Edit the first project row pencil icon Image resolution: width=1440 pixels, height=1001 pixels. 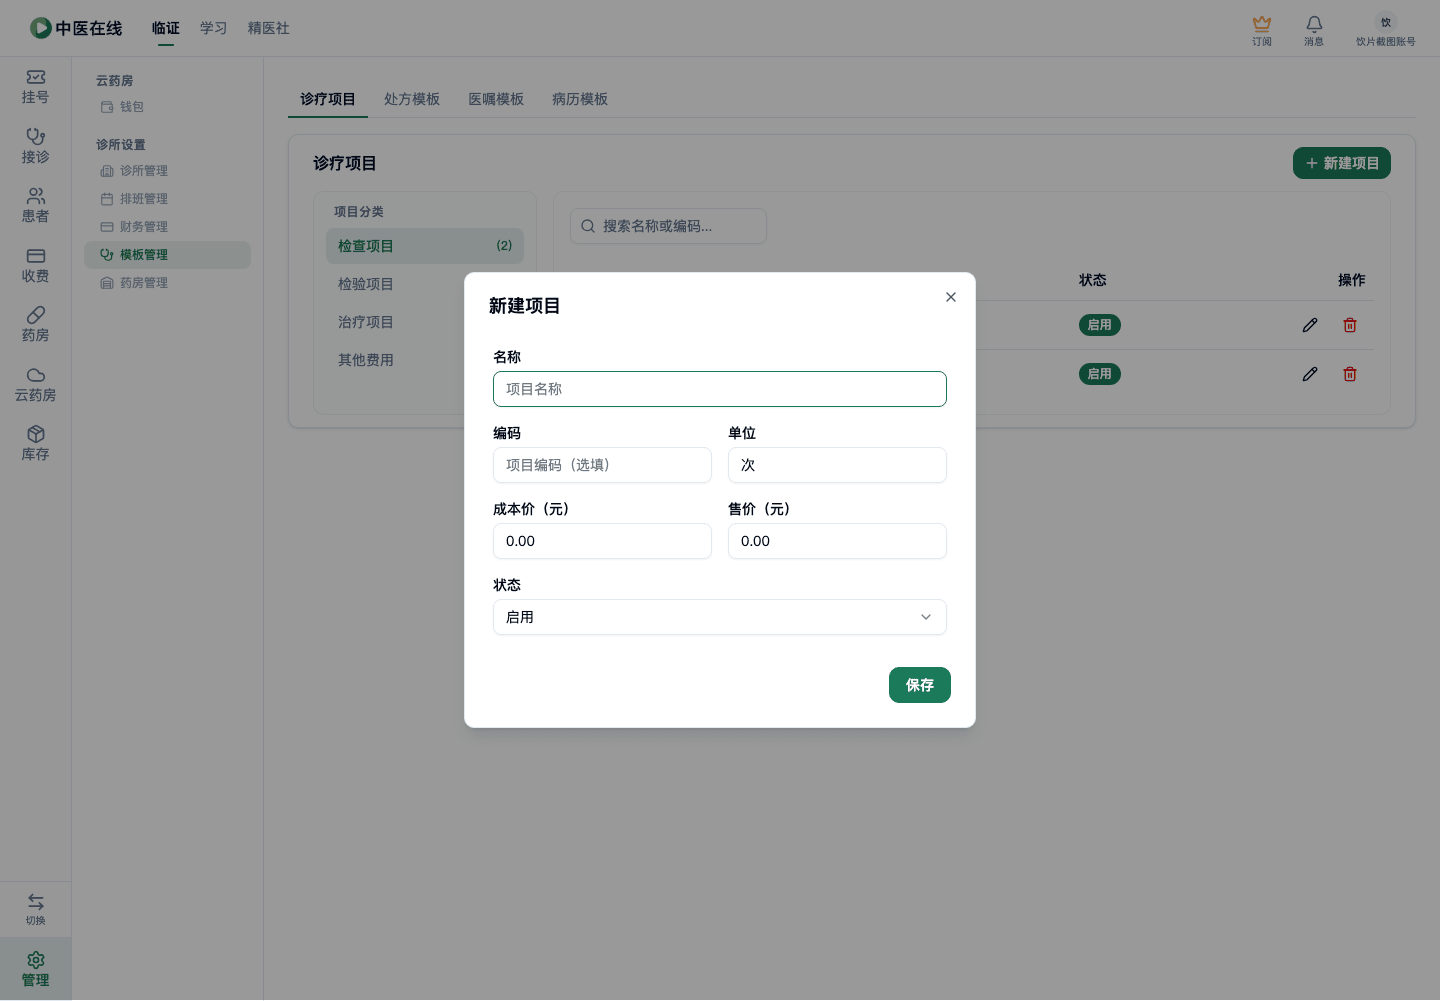point(1310,325)
